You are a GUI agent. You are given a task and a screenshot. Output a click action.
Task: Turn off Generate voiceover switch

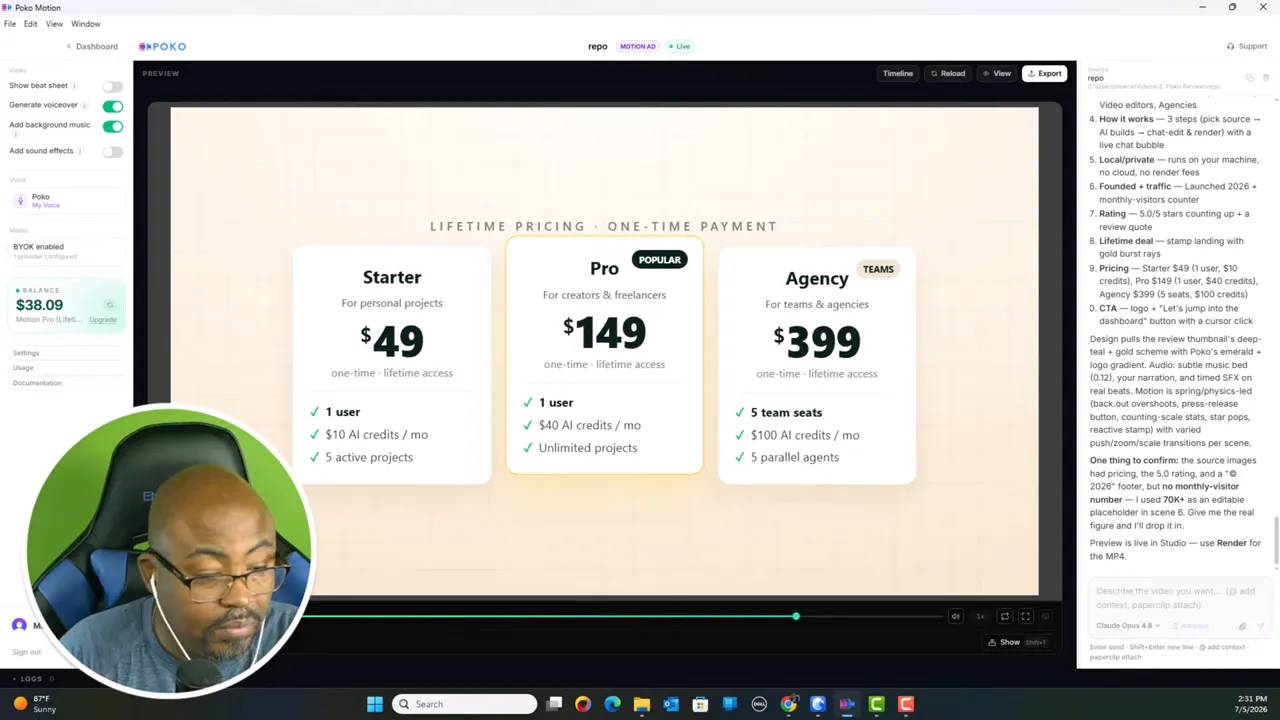[x=113, y=106]
